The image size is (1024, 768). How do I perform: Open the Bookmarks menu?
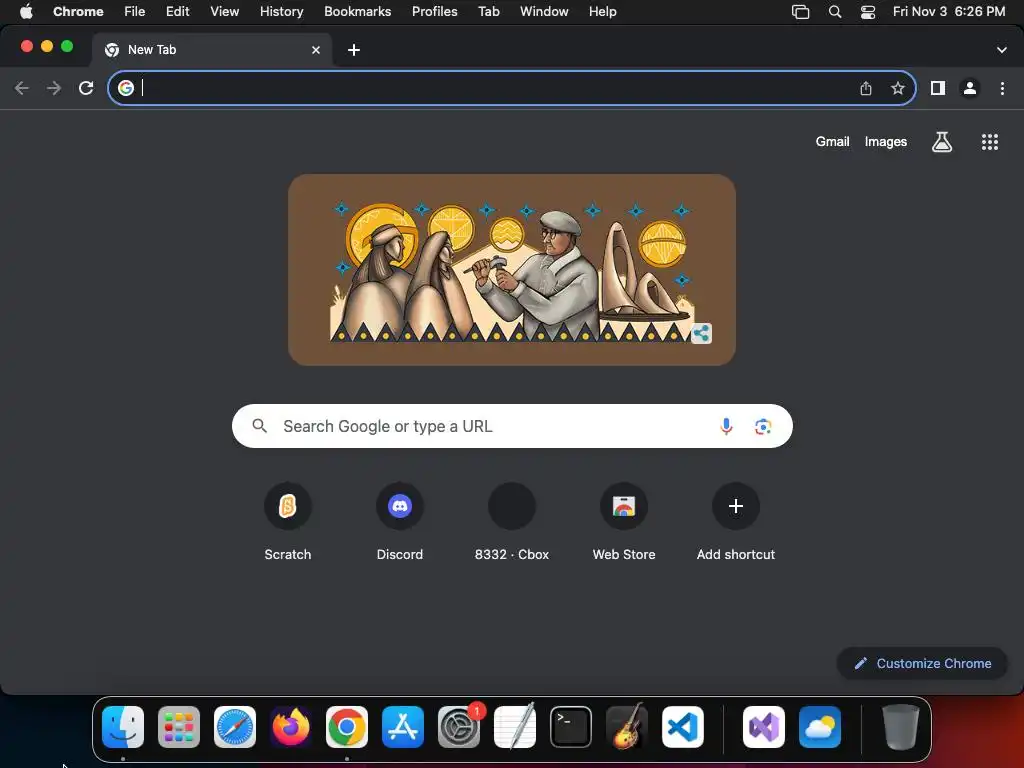coord(357,12)
